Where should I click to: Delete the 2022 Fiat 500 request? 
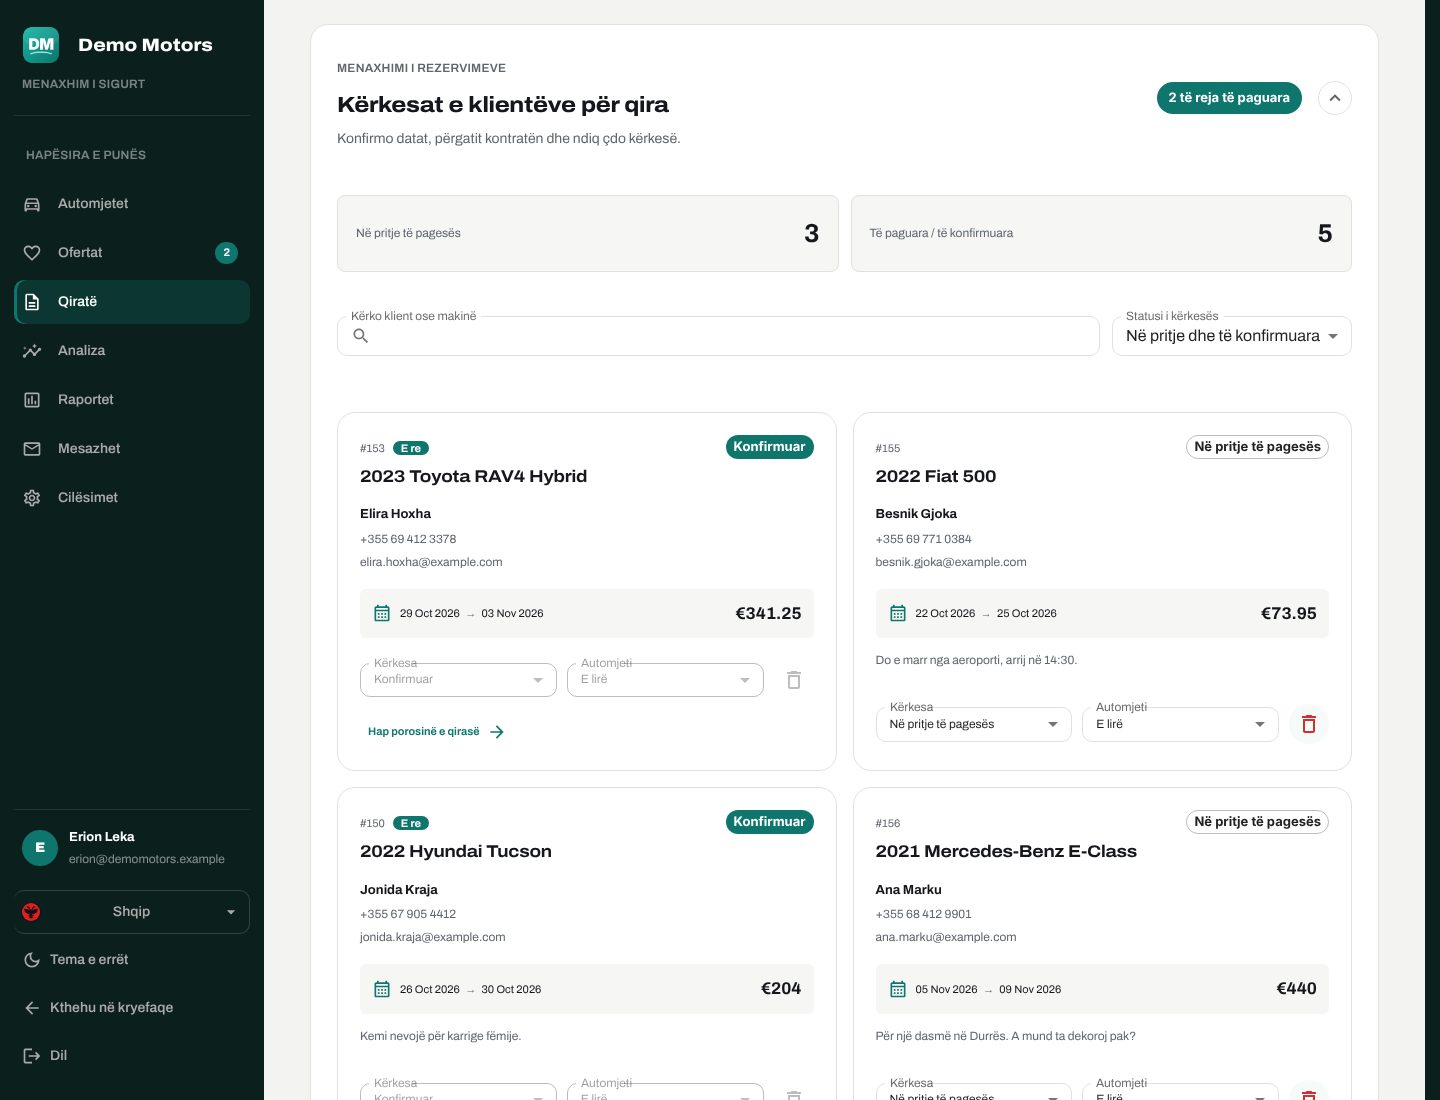tap(1308, 724)
